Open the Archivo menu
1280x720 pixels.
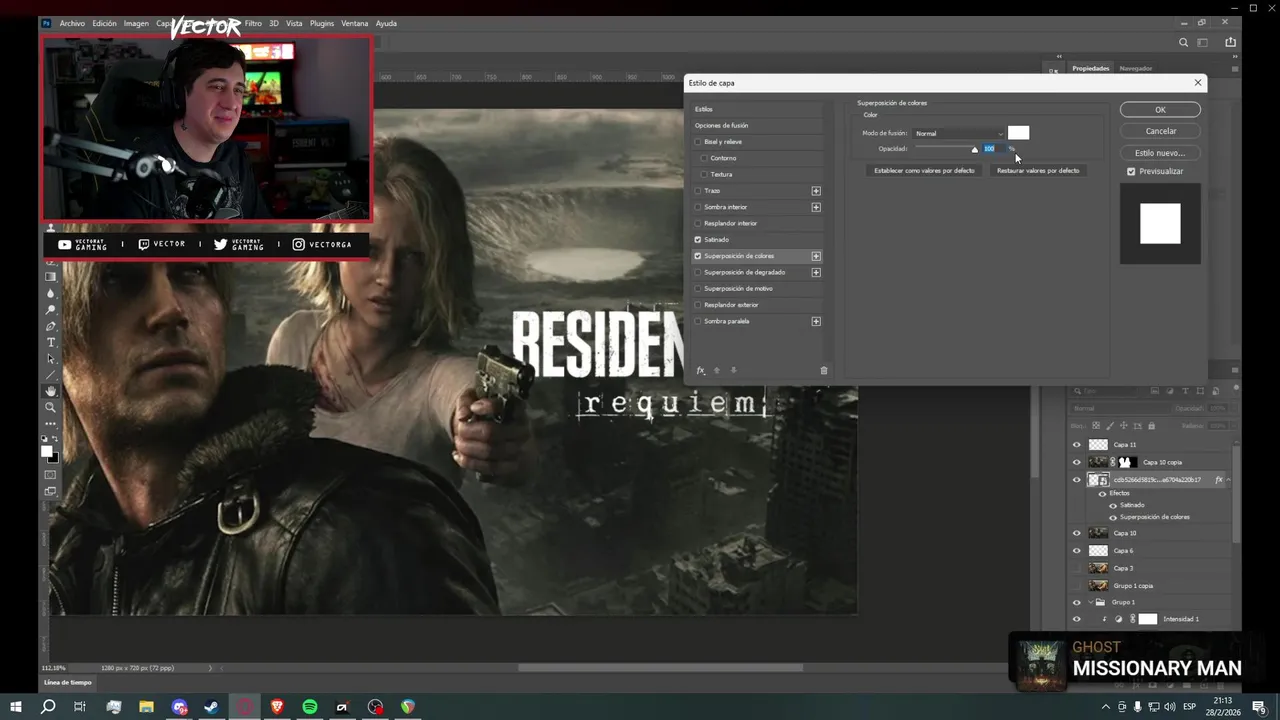tap(72, 23)
